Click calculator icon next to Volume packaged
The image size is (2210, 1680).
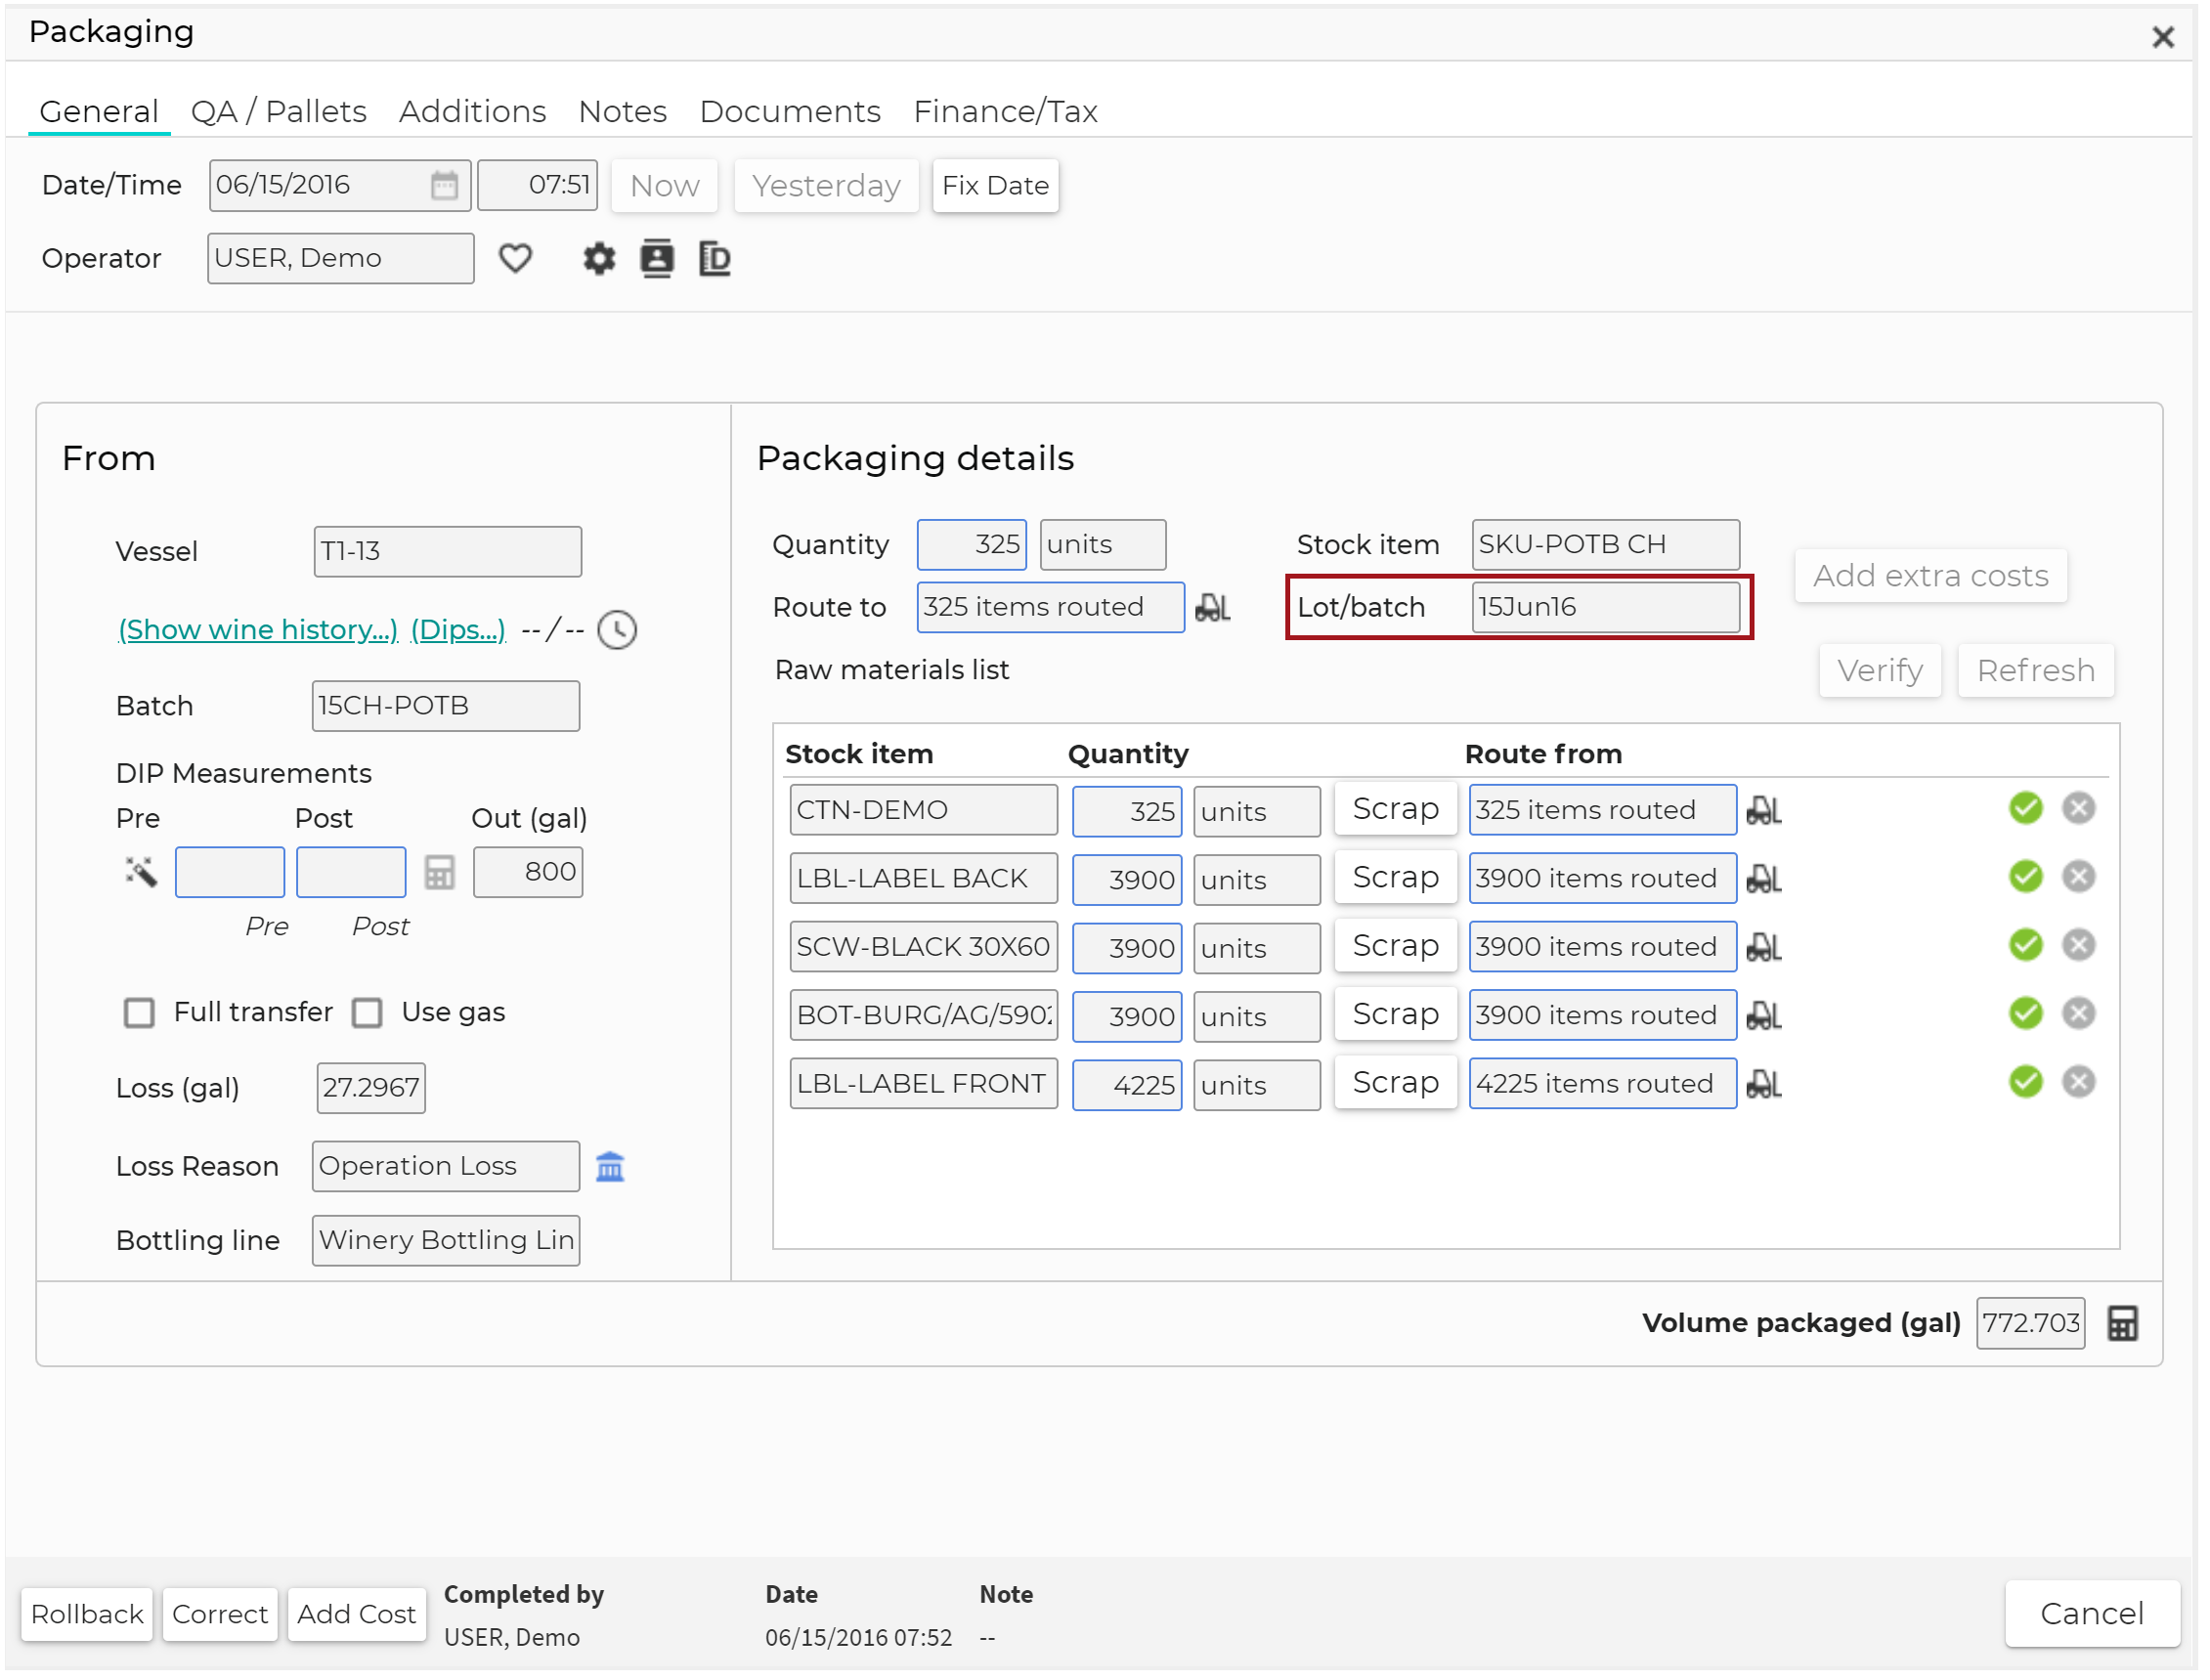pyautogui.click(x=2125, y=1325)
